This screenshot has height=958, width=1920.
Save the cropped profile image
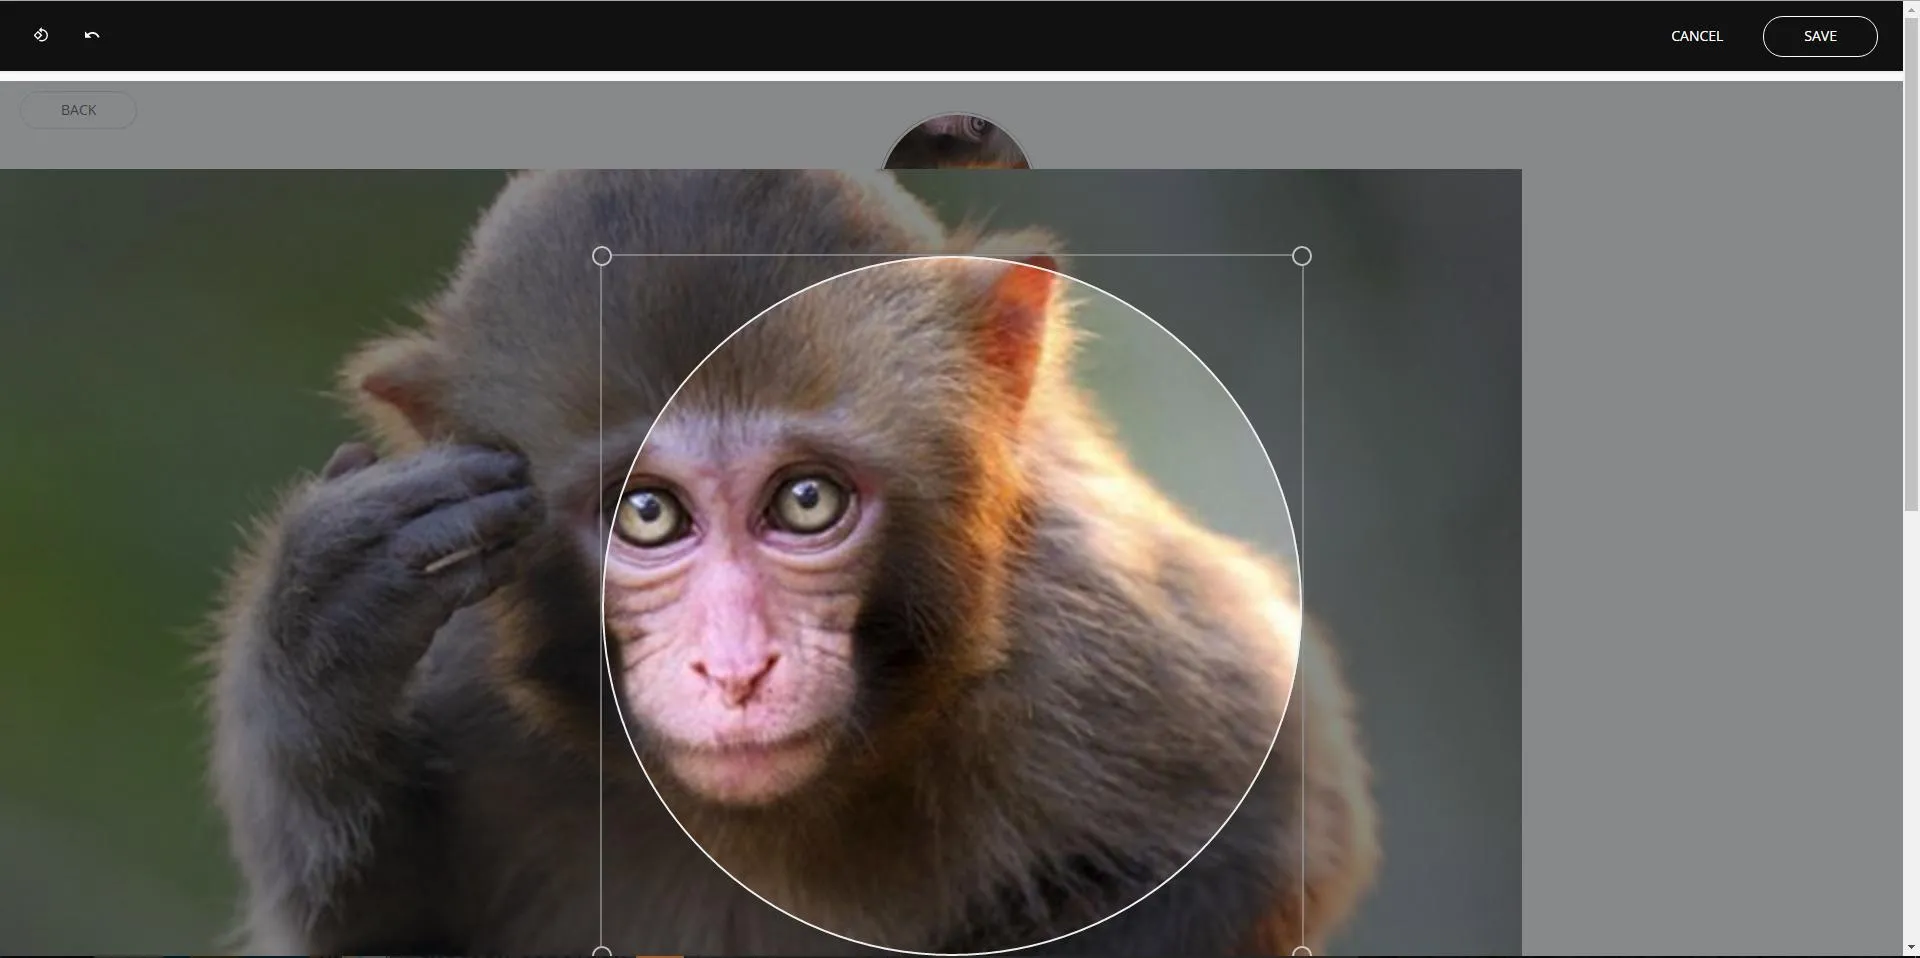point(1819,36)
